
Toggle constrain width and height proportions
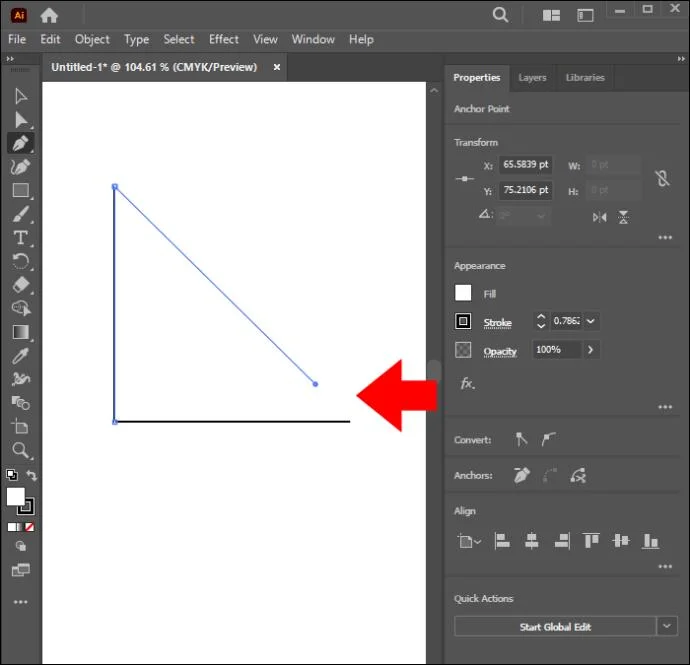(662, 178)
